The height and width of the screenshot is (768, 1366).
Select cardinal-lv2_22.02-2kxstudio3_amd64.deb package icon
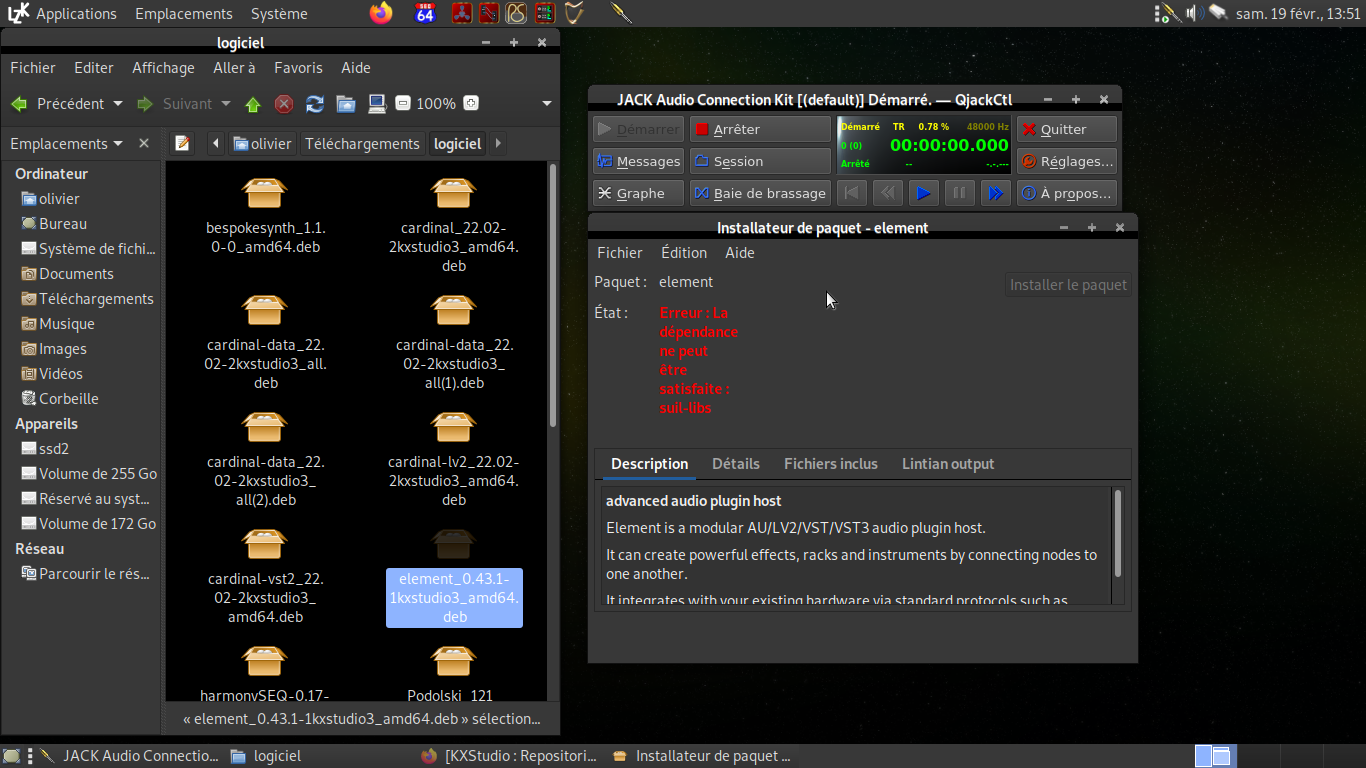click(x=453, y=428)
